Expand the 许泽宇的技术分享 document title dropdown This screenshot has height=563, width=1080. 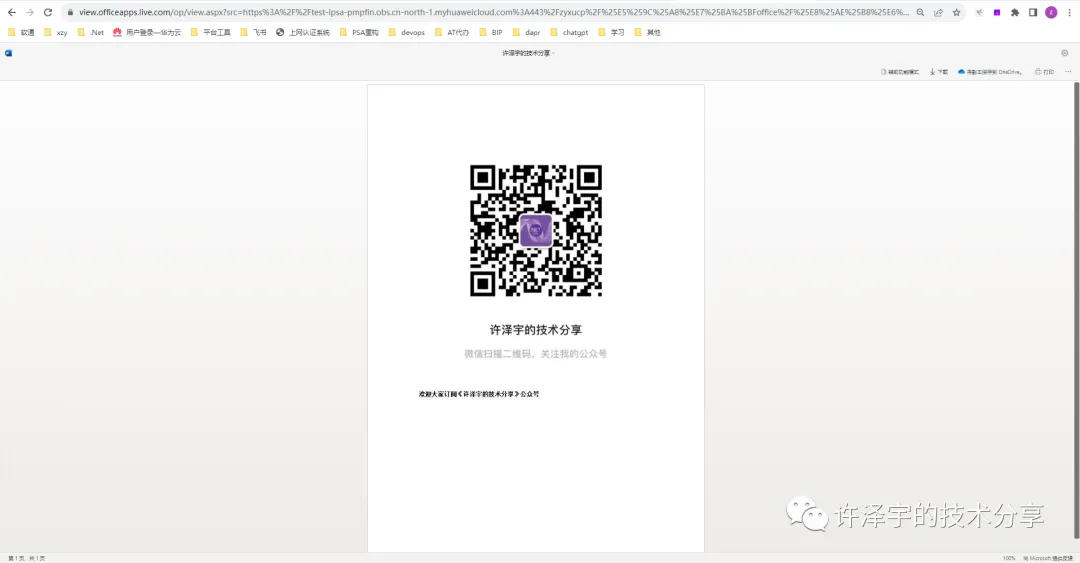528,53
